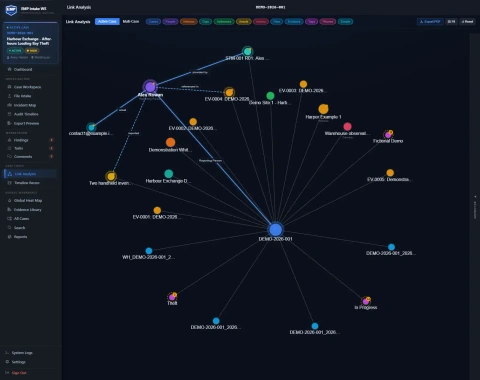The height and width of the screenshot is (380, 480).
Task: Select Link Analysis in sidebar
Action: tap(30, 174)
